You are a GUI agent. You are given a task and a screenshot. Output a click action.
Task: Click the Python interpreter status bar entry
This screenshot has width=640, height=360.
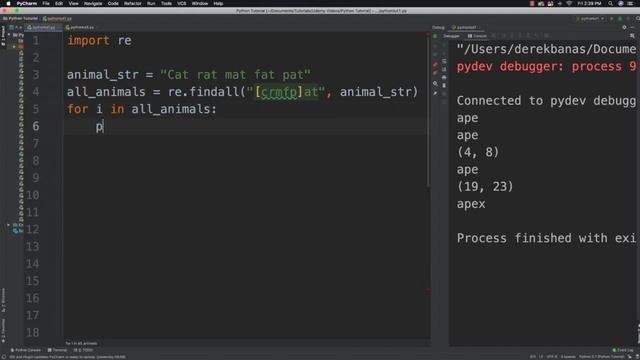click(x=602, y=357)
